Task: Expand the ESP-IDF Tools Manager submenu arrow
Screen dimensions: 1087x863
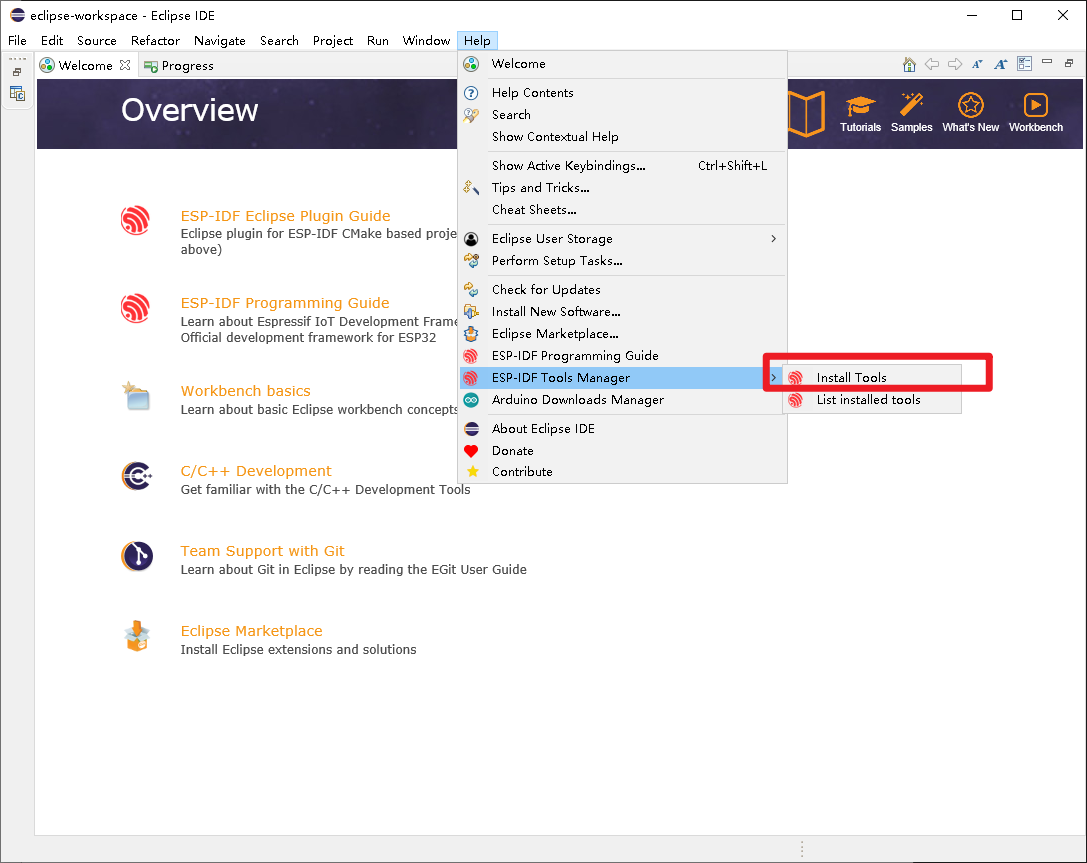Action: point(773,378)
